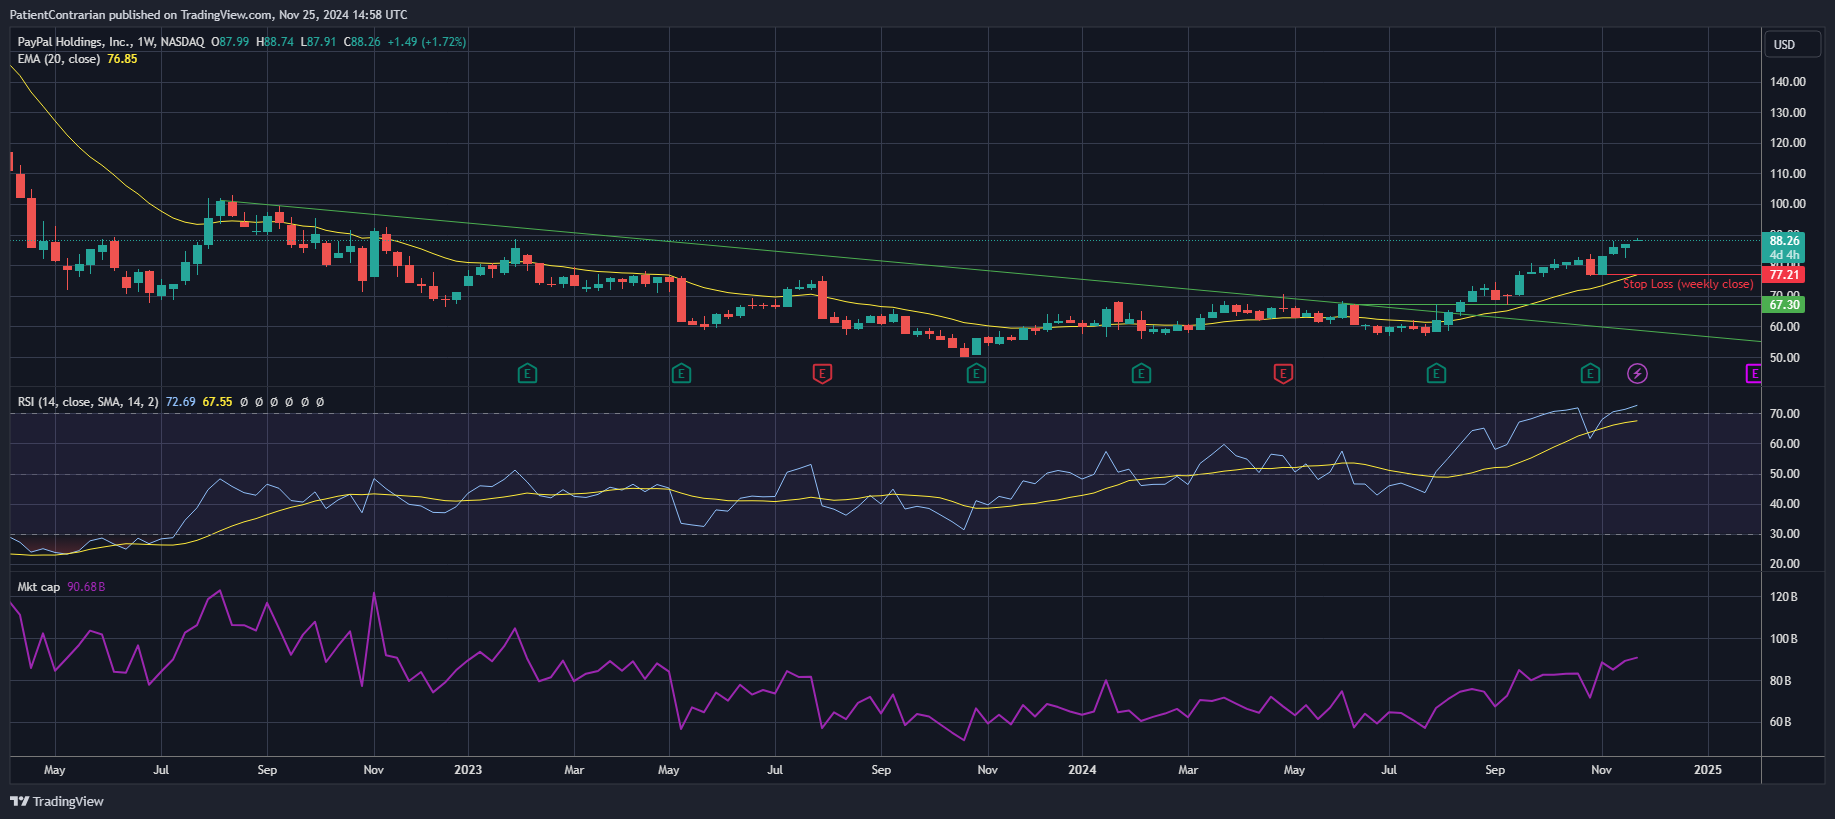
Task: Click the PayPal Holdings, Inc. symbol title
Action: (x=74, y=42)
